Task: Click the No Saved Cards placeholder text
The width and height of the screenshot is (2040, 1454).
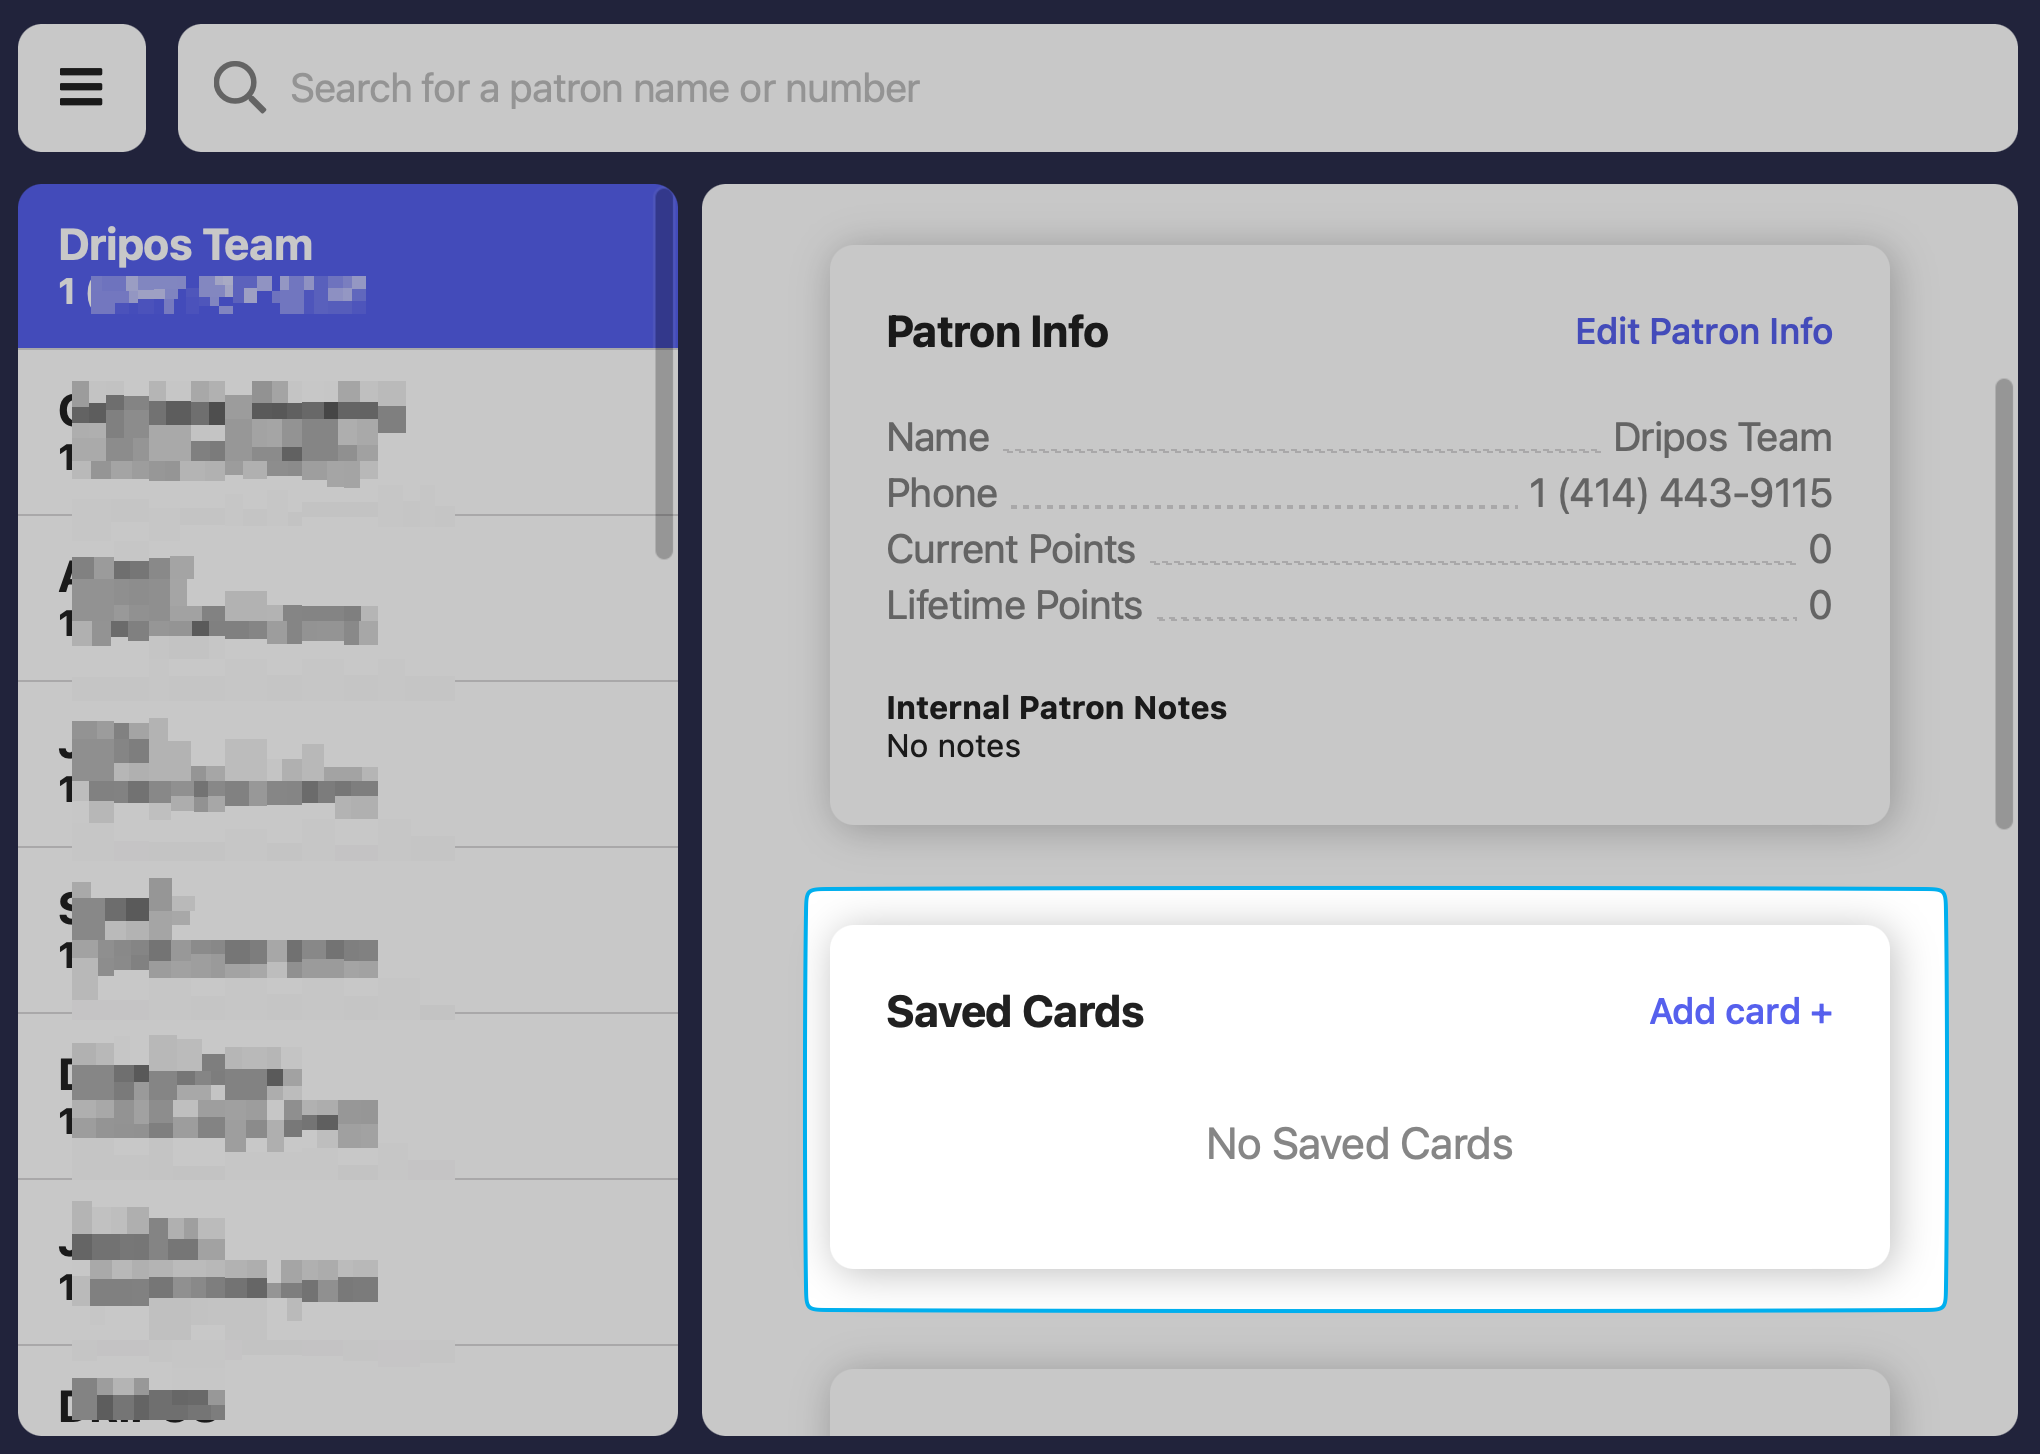Action: [1359, 1144]
